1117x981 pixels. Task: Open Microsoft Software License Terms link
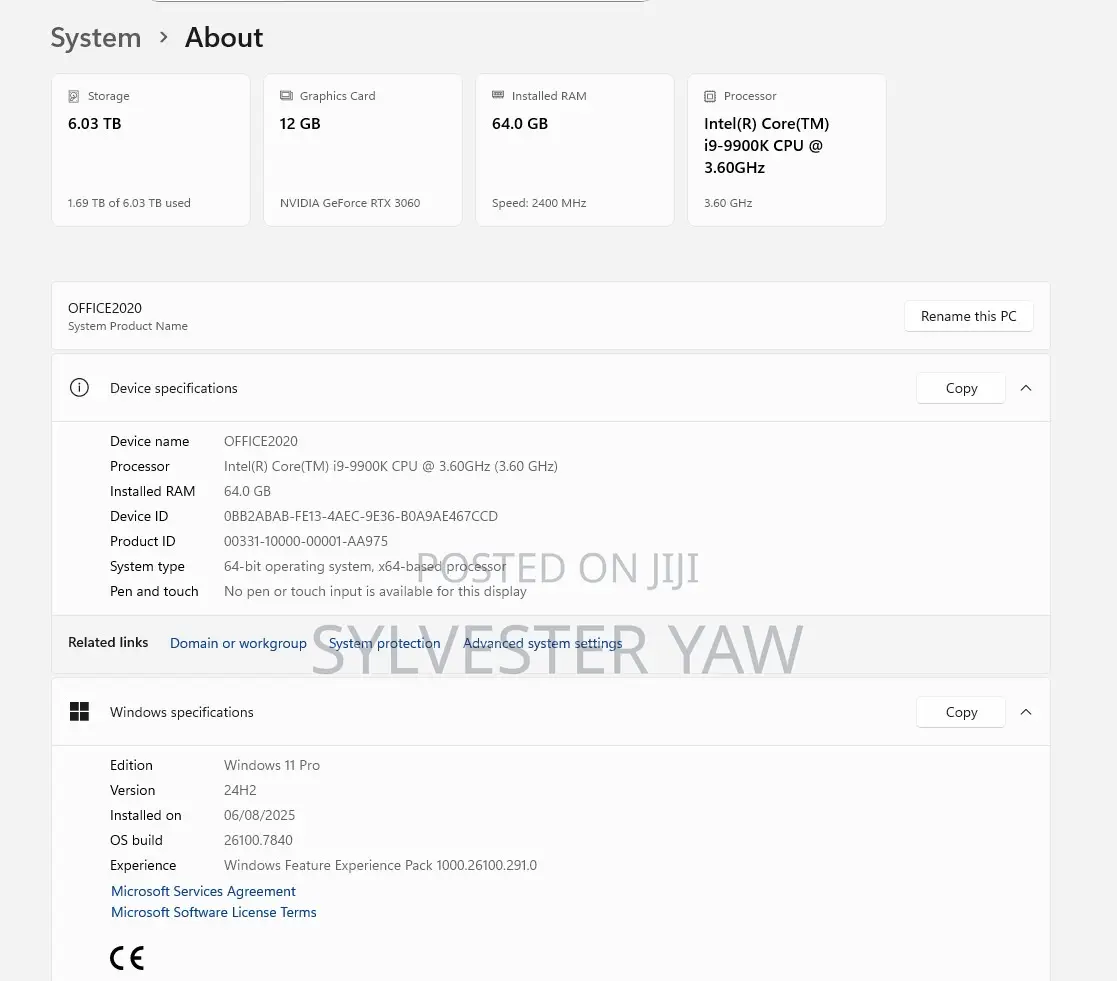coord(214,912)
